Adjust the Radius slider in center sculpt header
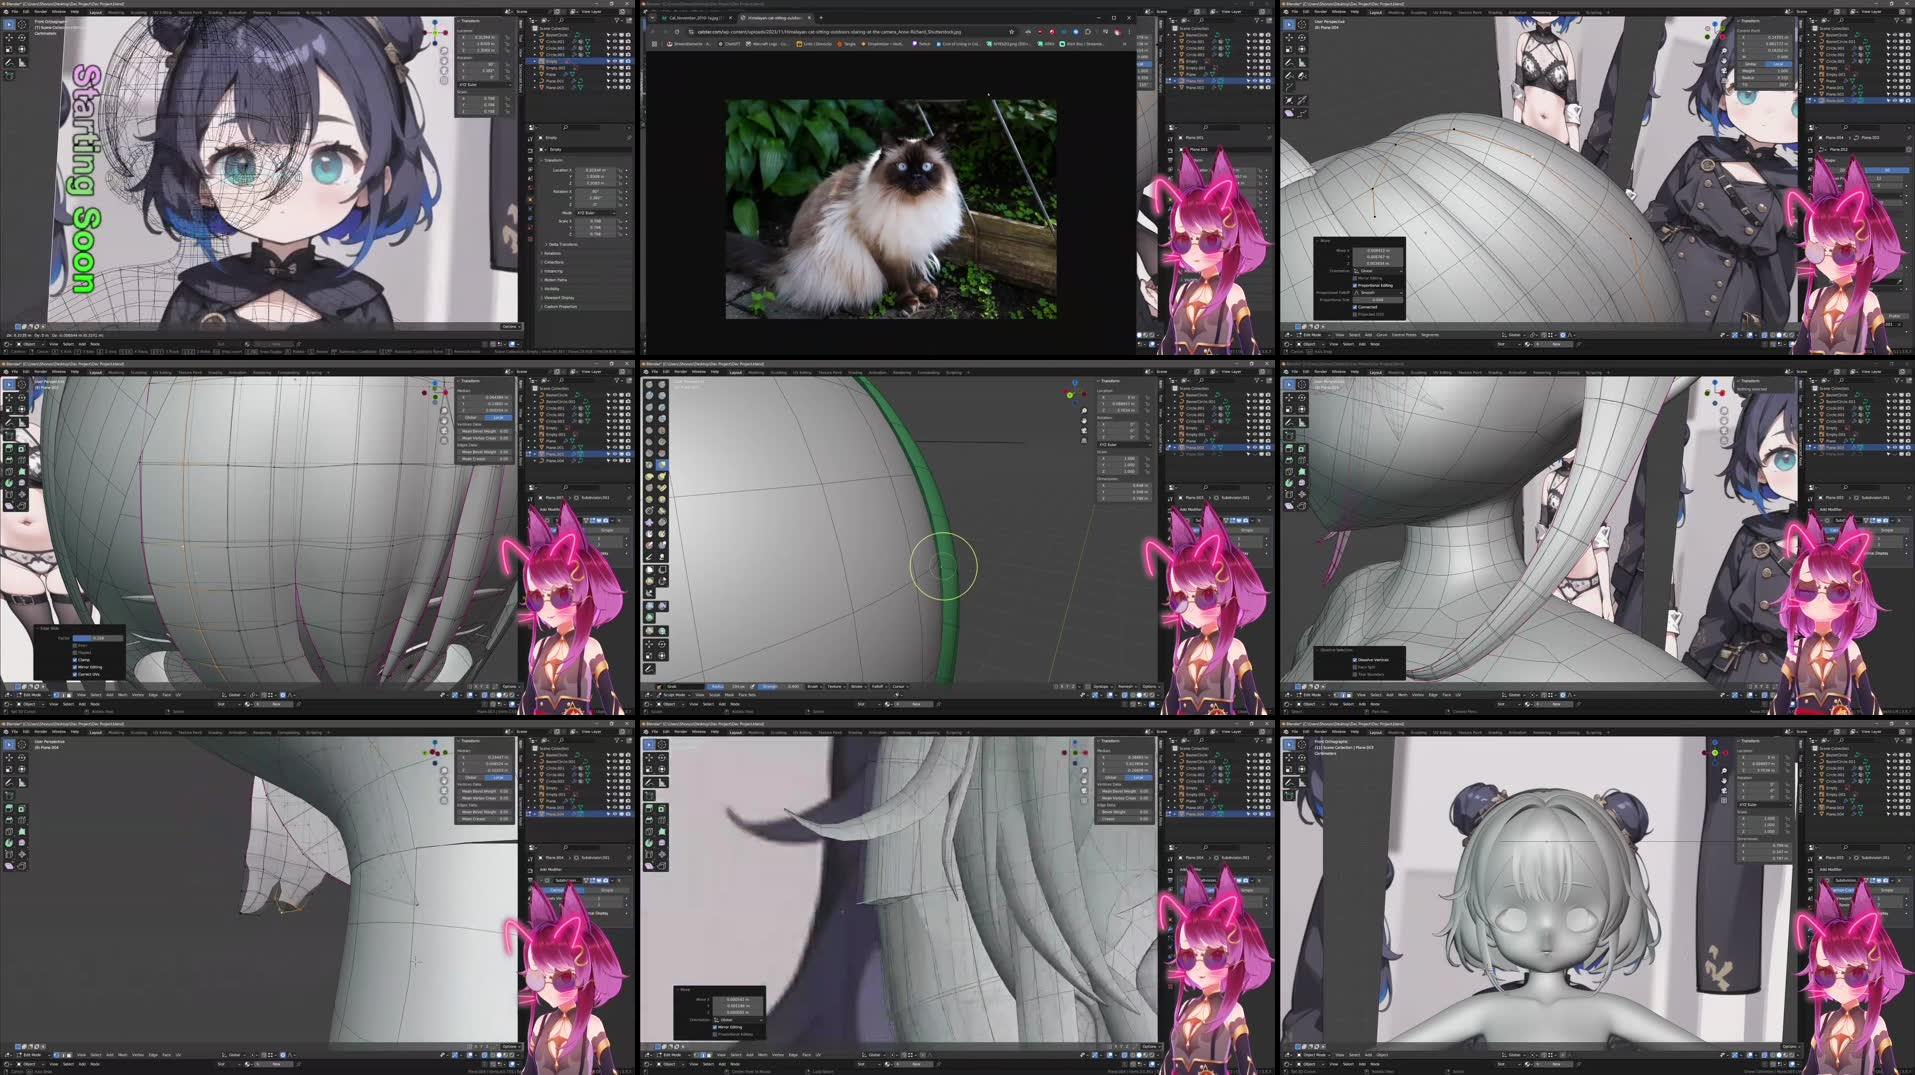The image size is (1915, 1075). [726, 687]
